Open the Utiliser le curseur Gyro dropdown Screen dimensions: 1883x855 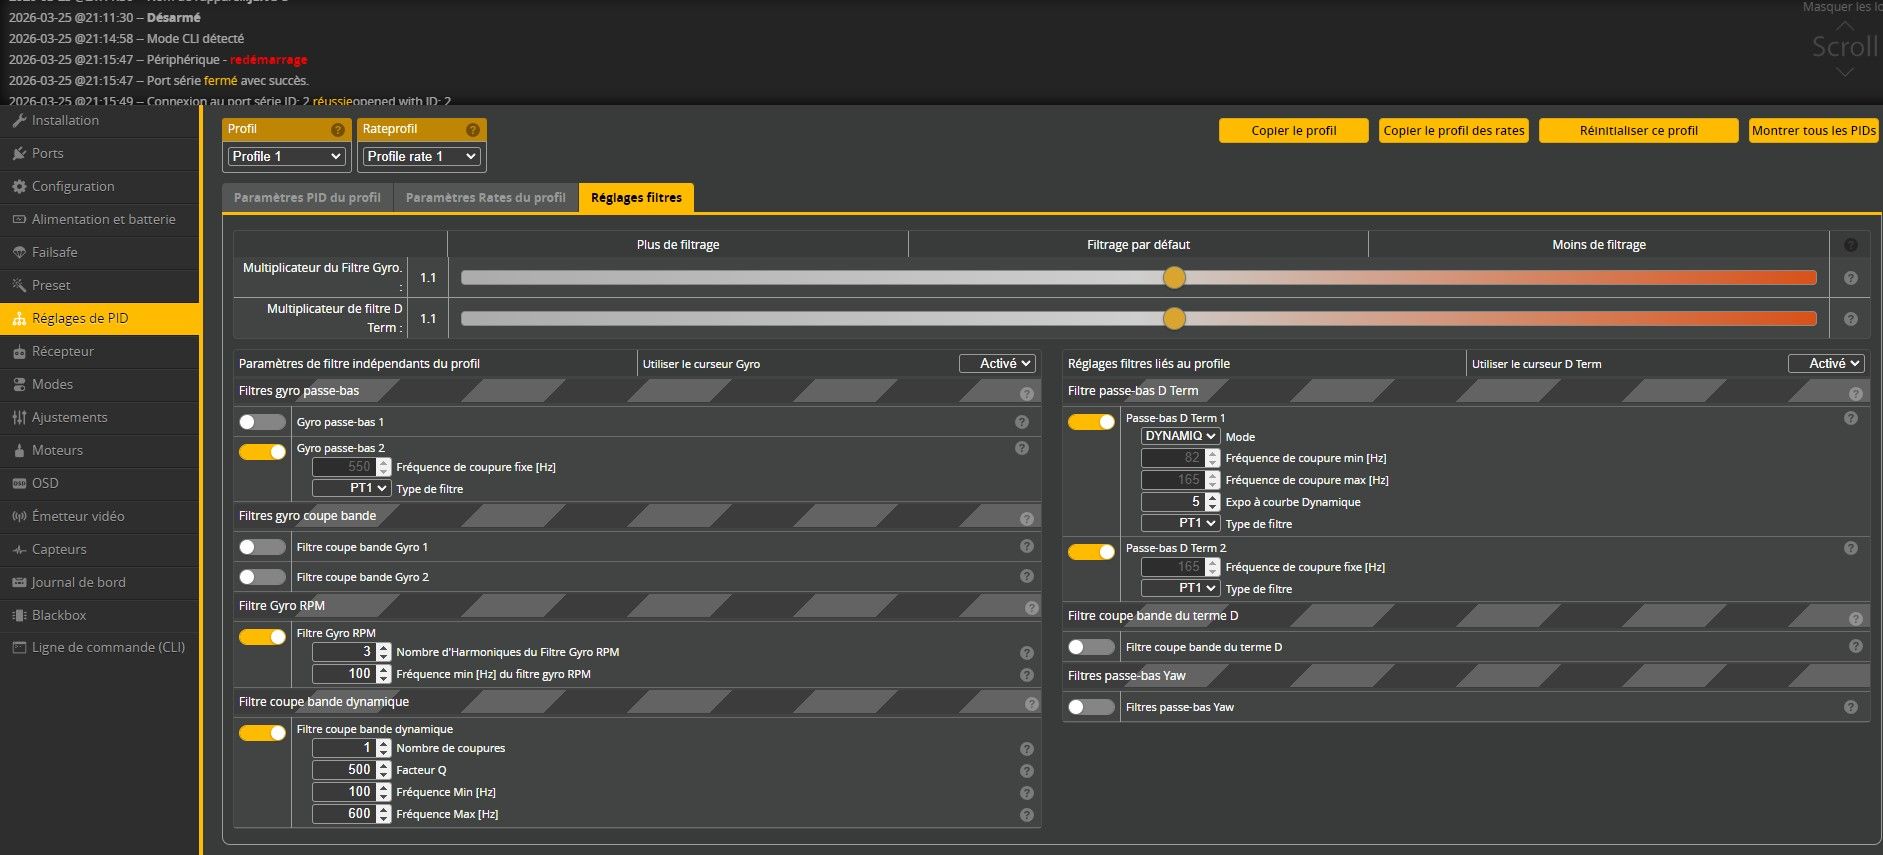click(997, 364)
